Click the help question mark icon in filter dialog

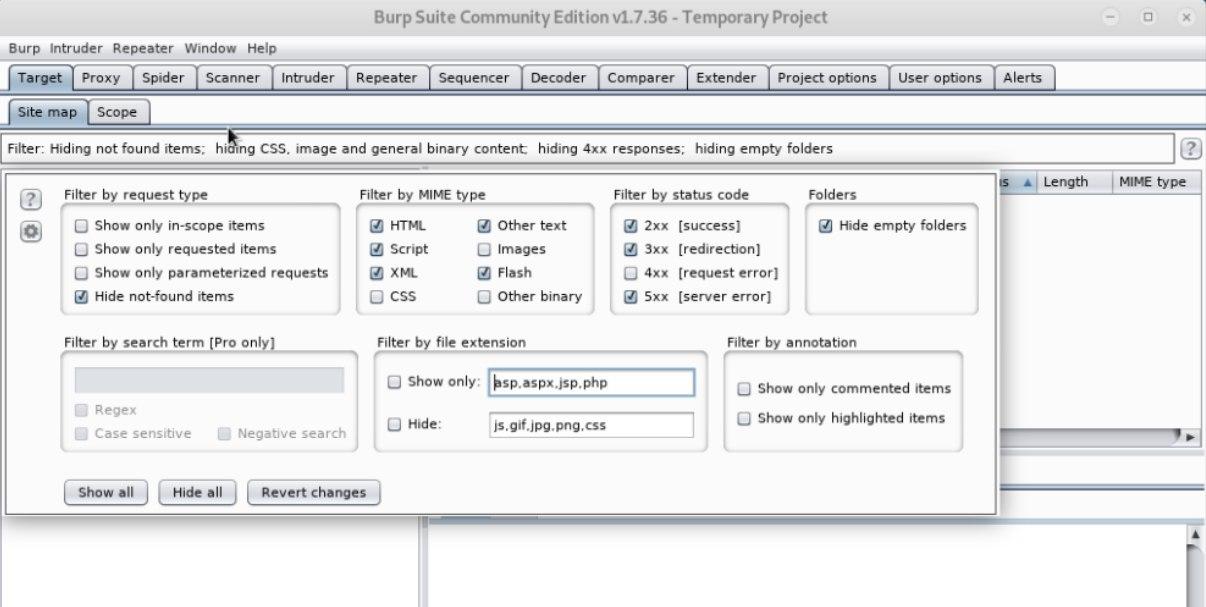pos(31,199)
